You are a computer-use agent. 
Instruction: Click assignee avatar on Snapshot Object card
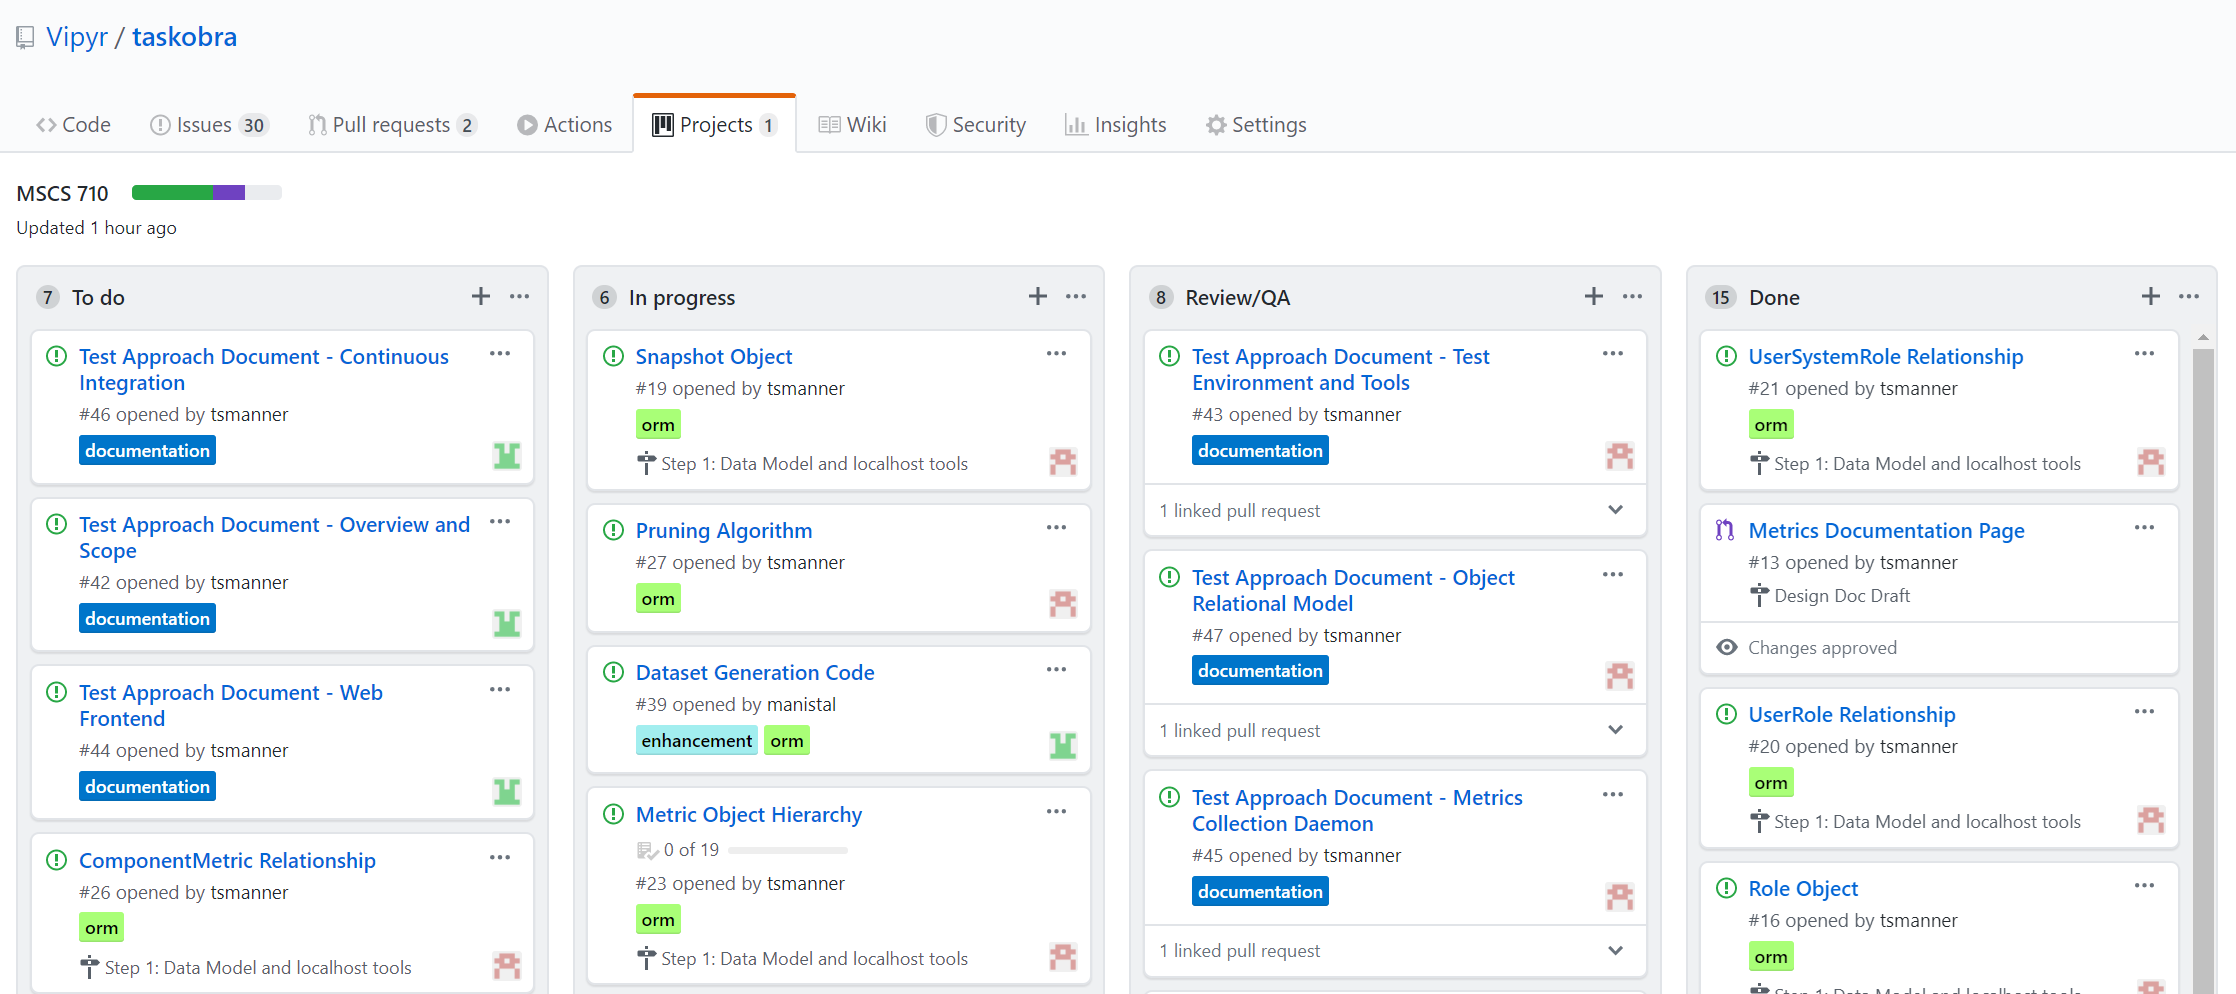click(1063, 462)
